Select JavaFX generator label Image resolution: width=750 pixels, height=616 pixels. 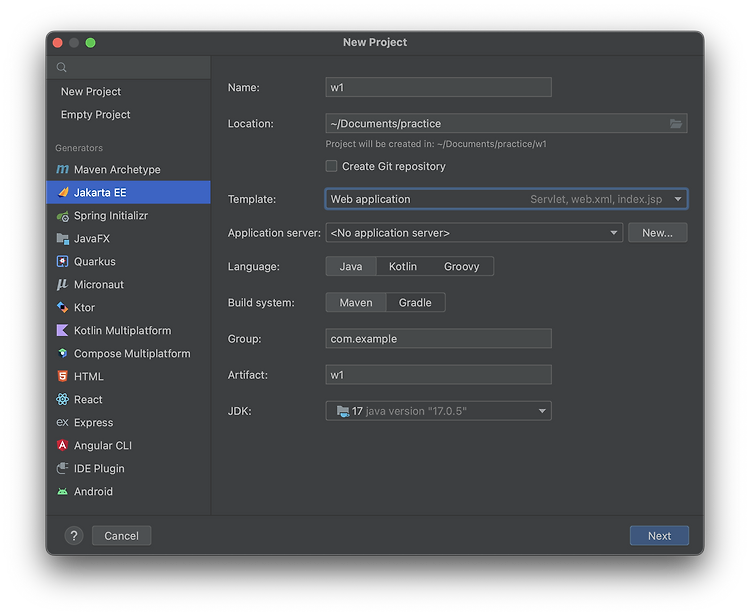pos(92,239)
